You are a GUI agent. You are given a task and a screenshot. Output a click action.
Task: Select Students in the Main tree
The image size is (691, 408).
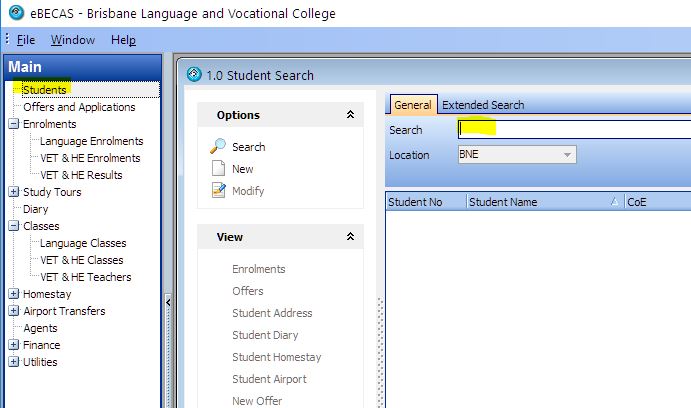click(44, 90)
